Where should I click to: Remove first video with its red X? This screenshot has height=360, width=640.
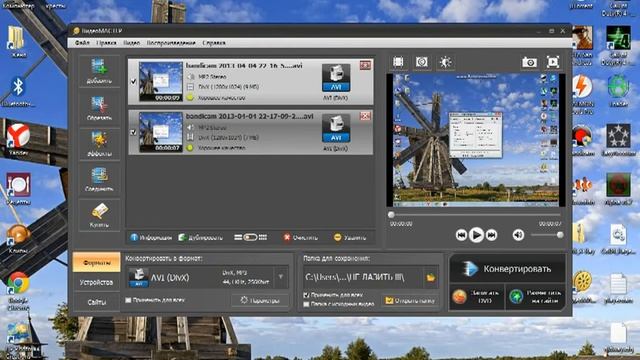pos(365,65)
